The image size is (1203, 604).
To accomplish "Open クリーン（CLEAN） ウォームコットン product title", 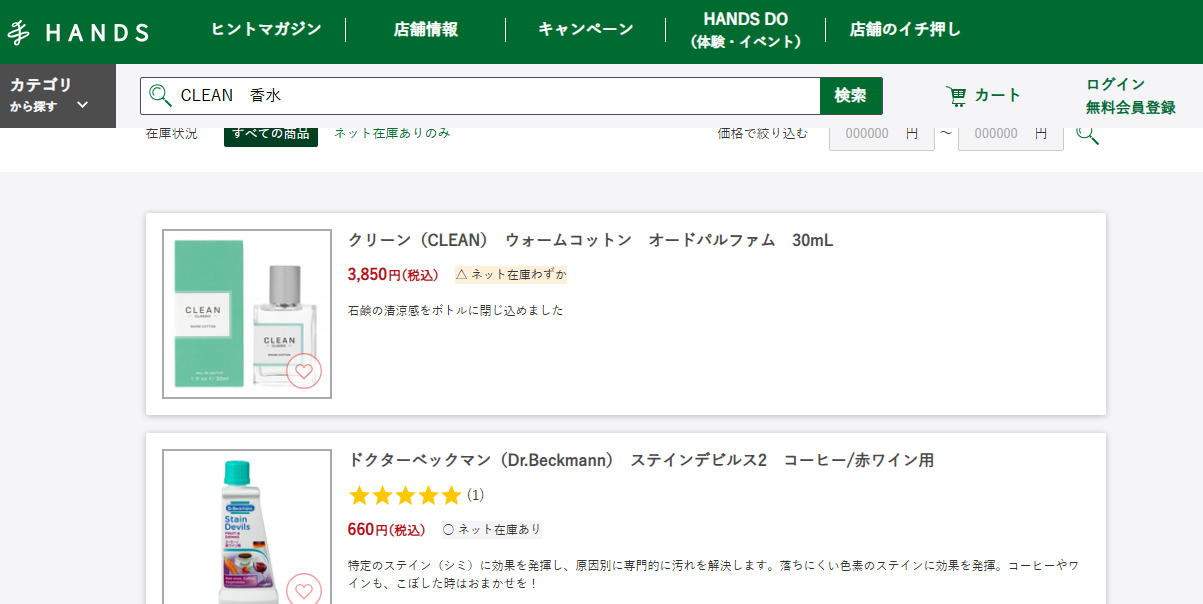I will click(x=590, y=241).
